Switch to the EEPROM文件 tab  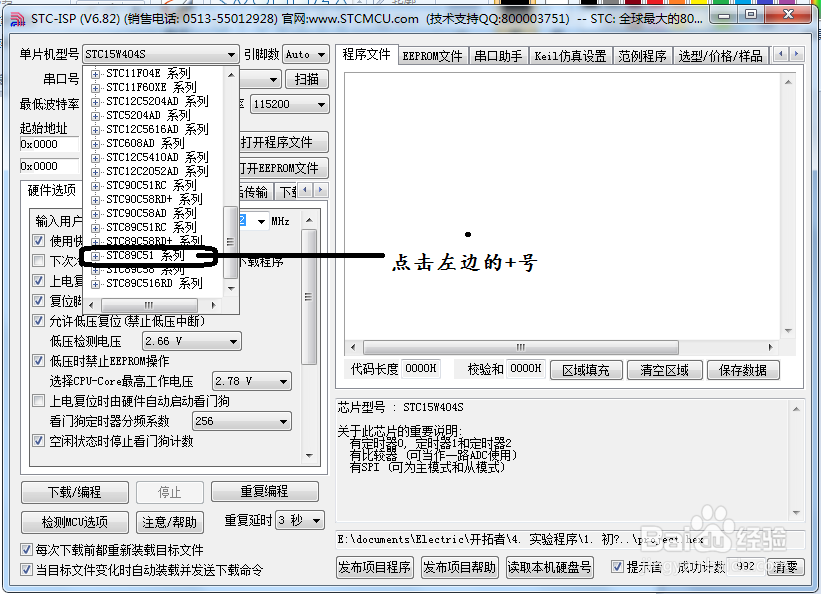(432, 56)
